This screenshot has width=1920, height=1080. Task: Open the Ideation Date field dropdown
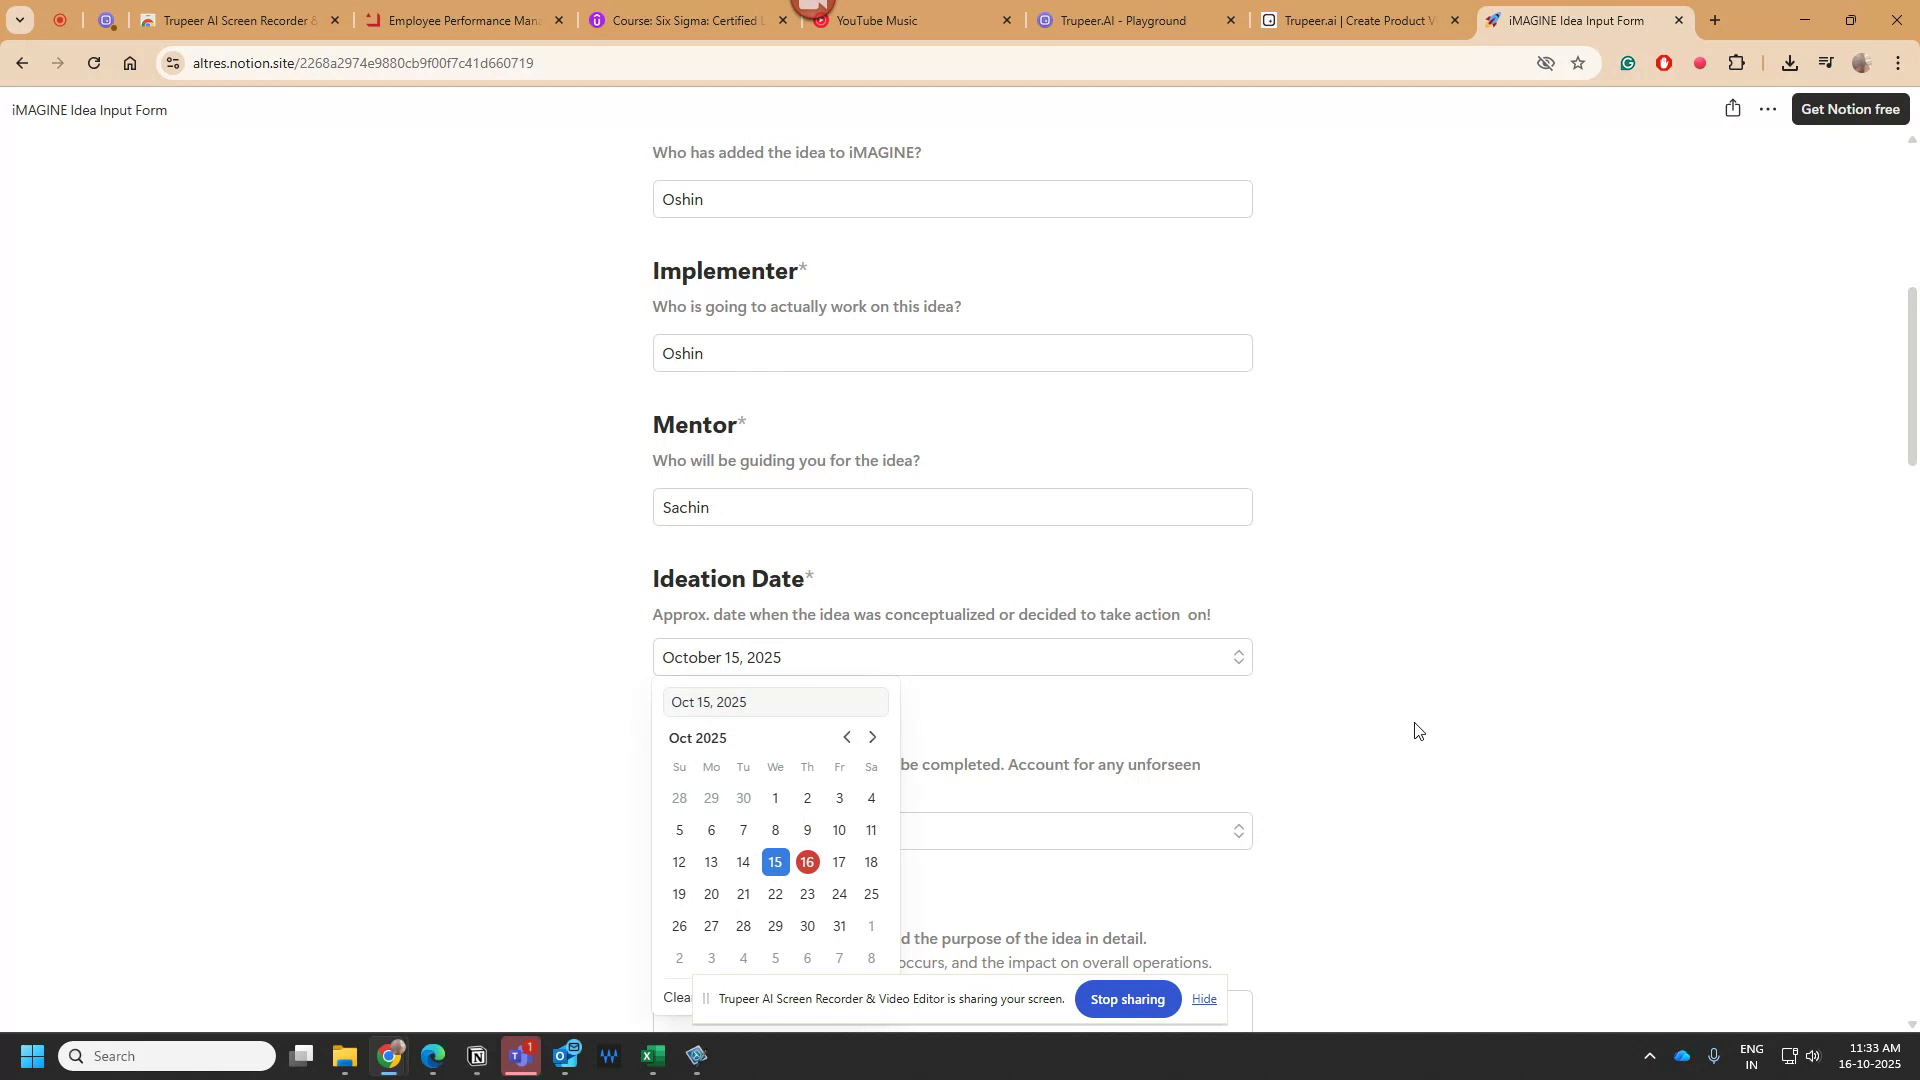(x=1237, y=657)
